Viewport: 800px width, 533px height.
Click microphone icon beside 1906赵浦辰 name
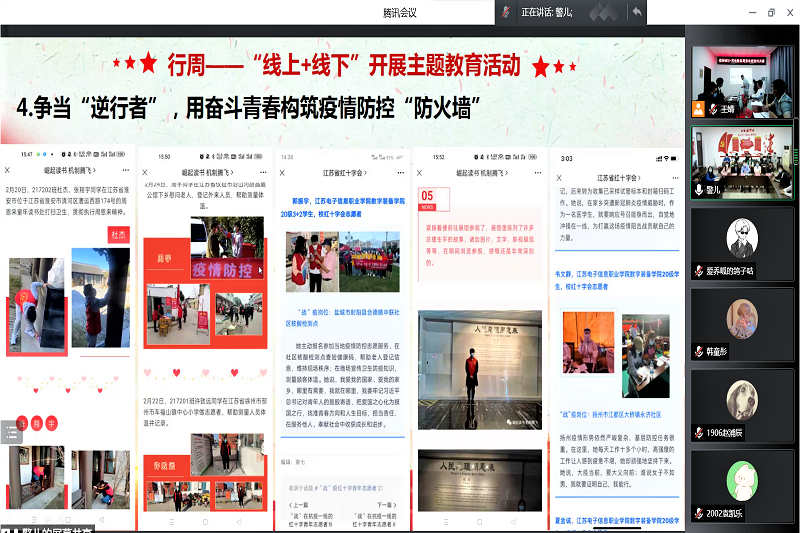698,433
